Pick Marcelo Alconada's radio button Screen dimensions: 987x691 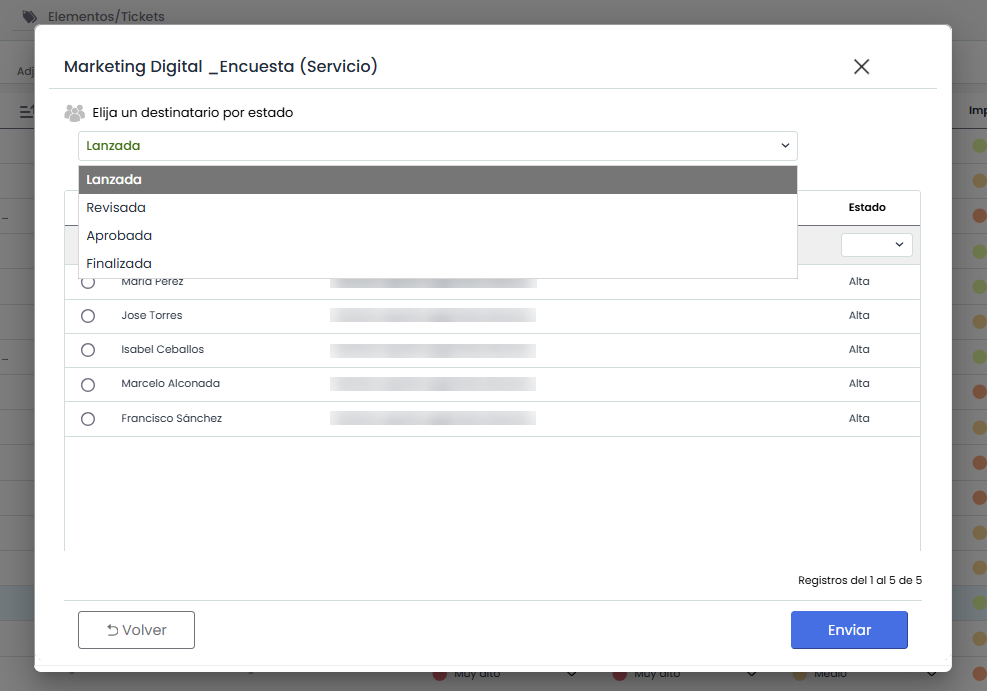[88, 384]
